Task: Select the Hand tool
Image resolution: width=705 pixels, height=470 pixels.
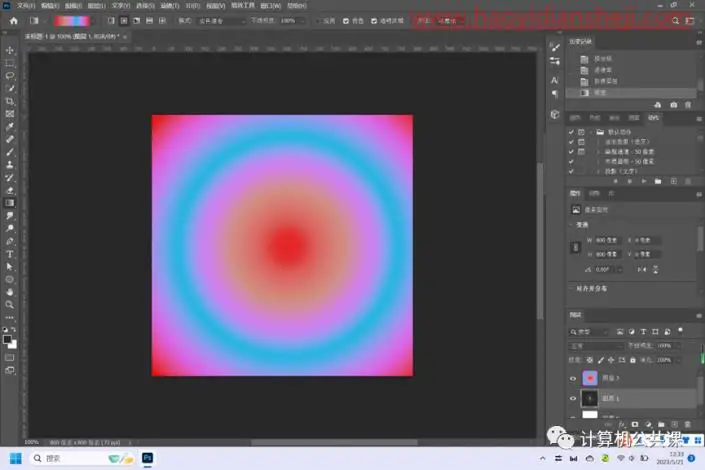Action: pyautogui.click(x=9, y=292)
